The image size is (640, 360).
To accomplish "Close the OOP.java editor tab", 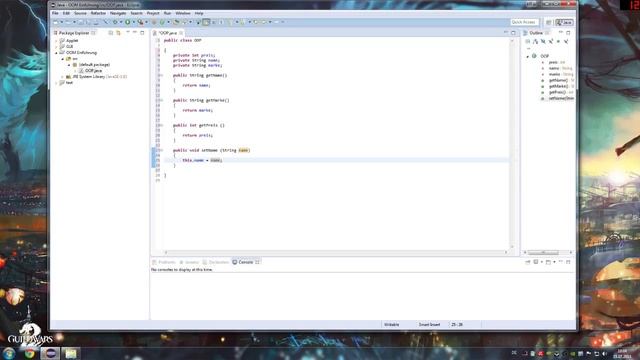I will coord(181,33).
